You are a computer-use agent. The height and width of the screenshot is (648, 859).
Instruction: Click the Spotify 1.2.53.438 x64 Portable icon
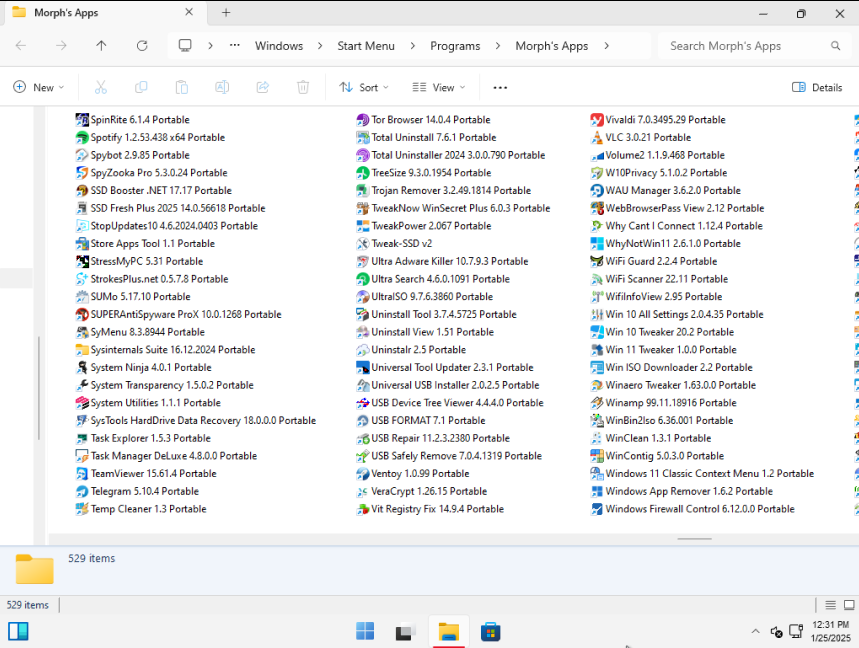click(x=82, y=137)
